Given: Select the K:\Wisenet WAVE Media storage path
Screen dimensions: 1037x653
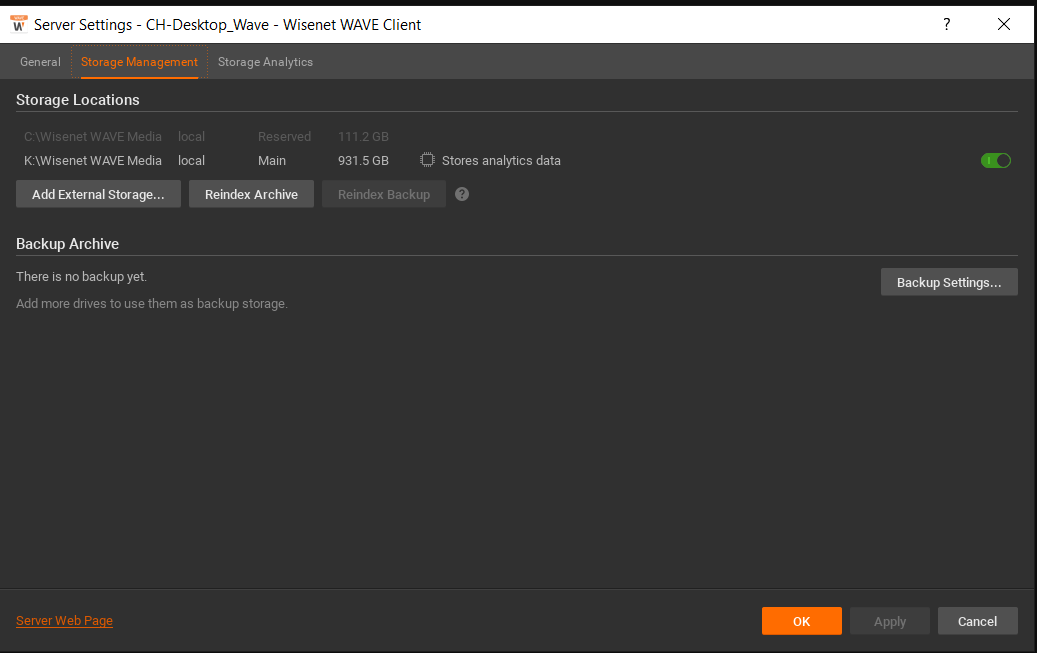Looking at the screenshot, I should [x=93, y=160].
